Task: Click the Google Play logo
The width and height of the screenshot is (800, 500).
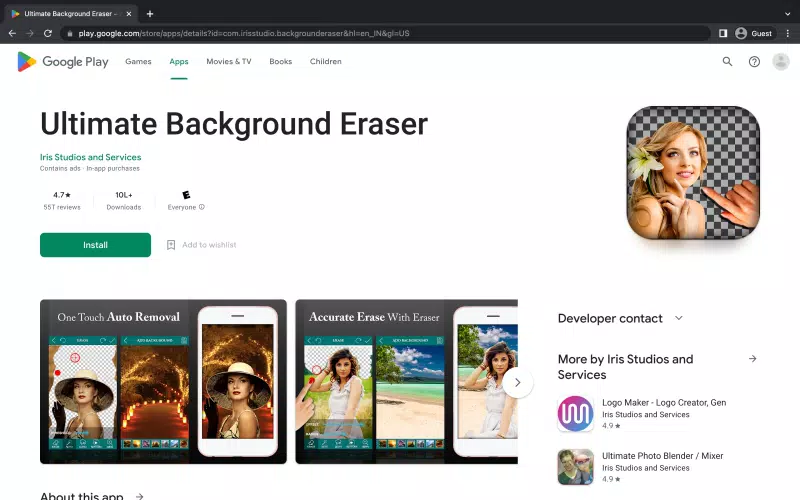Action: (63, 62)
